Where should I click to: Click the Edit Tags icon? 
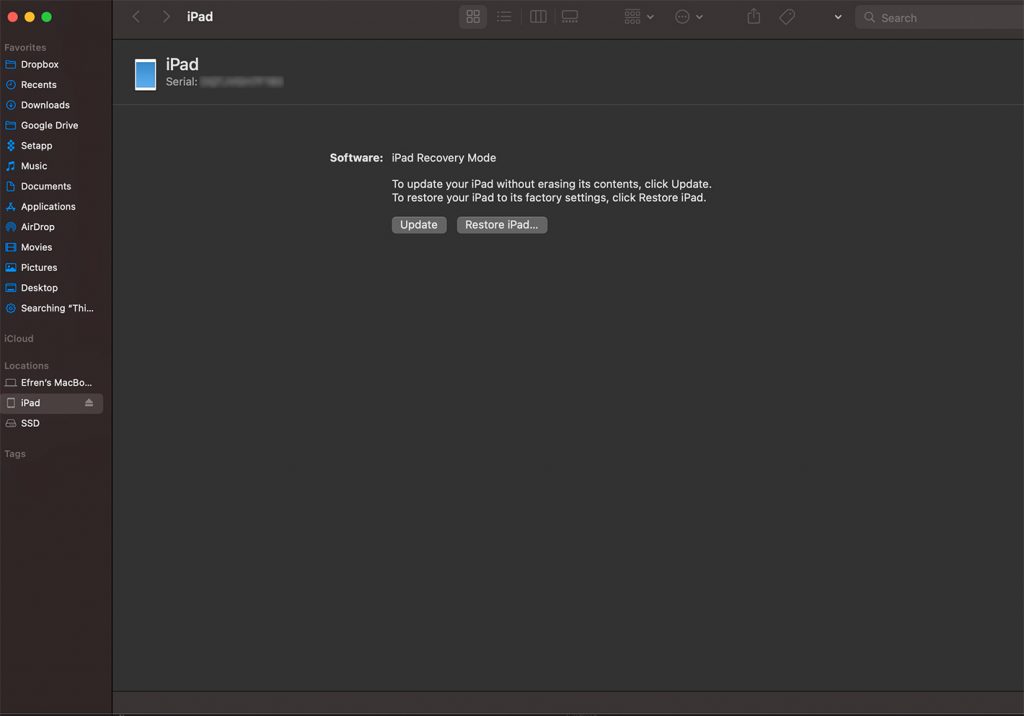787,17
